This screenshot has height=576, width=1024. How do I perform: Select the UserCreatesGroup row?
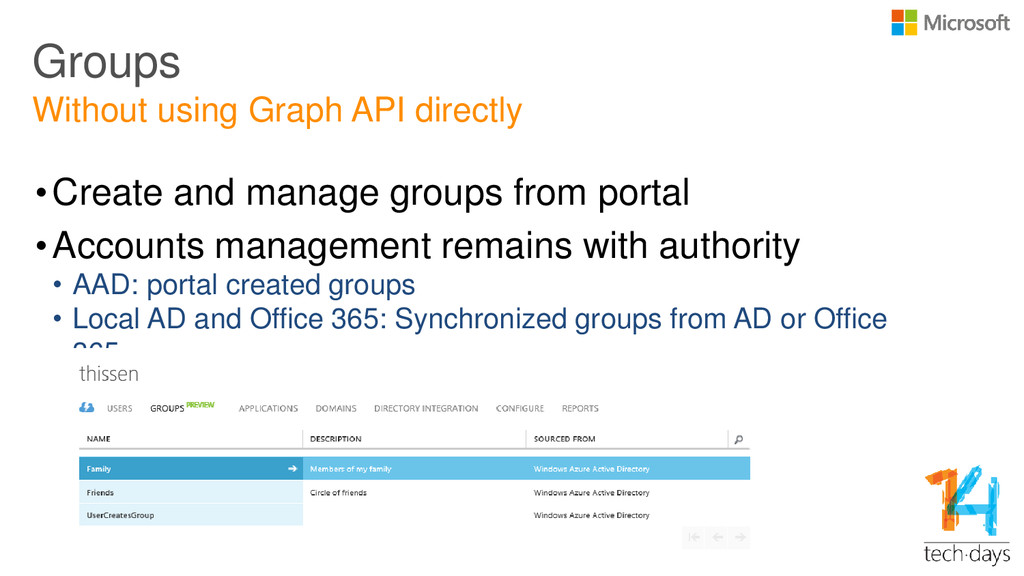click(x=414, y=515)
